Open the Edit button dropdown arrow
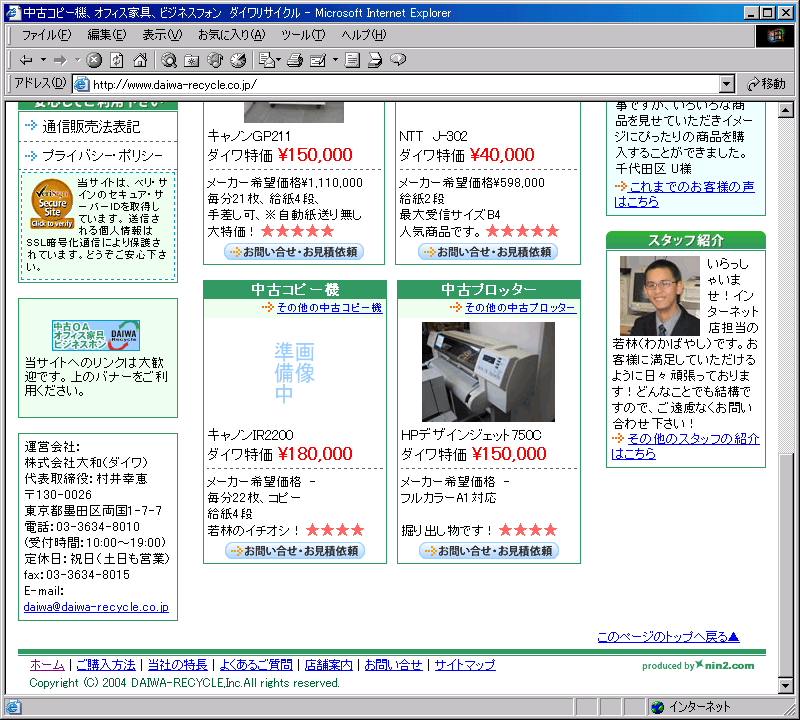800x720 pixels. pyautogui.click(x=335, y=60)
